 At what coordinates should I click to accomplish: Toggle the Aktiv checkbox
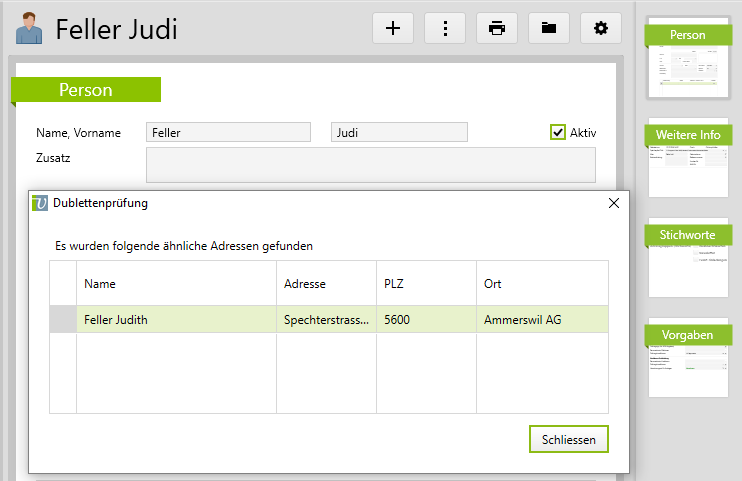[558, 132]
